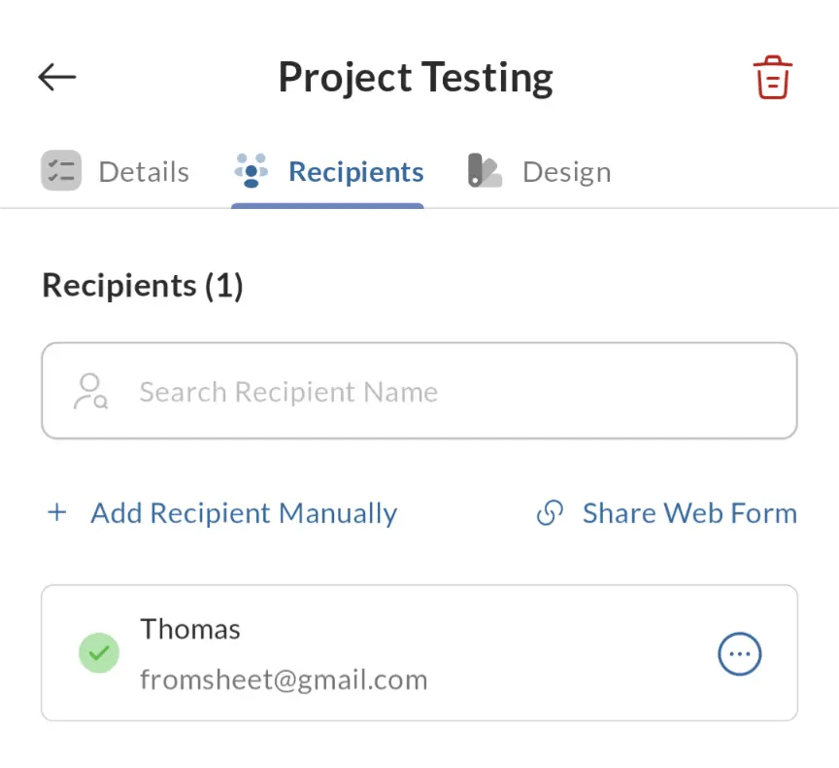This screenshot has height=768, width=839.
Task: Click the Details checklist icon
Action: click(61, 171)
